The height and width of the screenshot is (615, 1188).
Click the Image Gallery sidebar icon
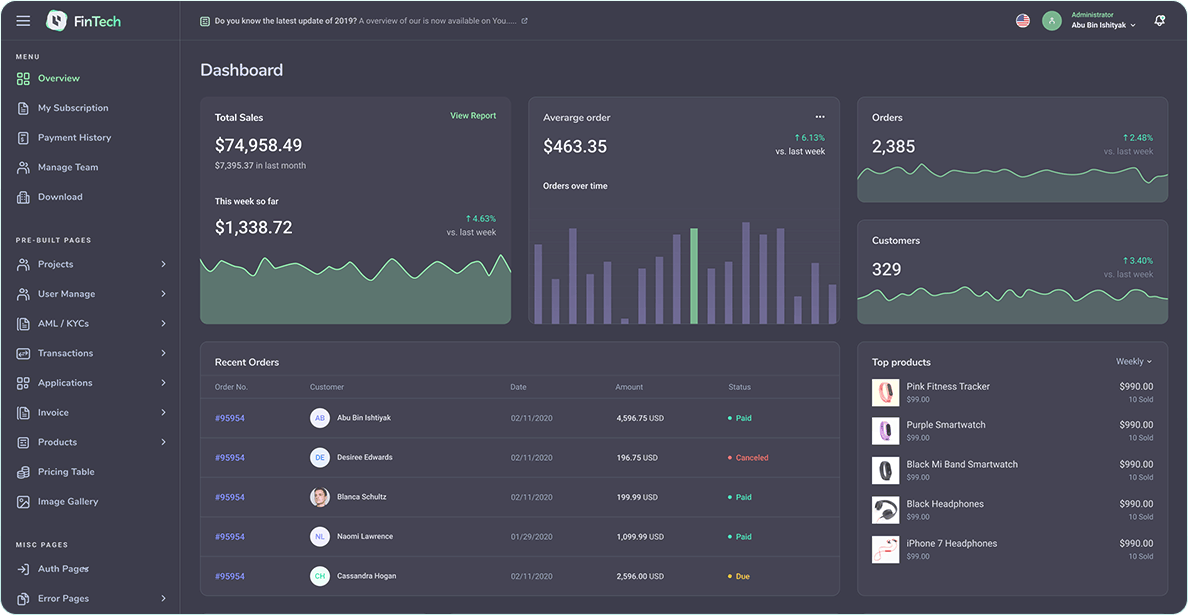coord(23,502)
